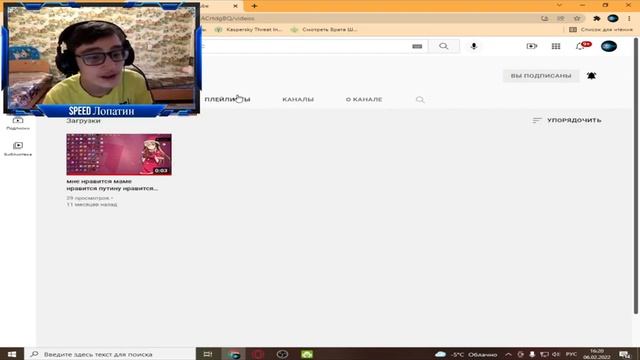Open the taskbar clock and date

tap(597, 354)
